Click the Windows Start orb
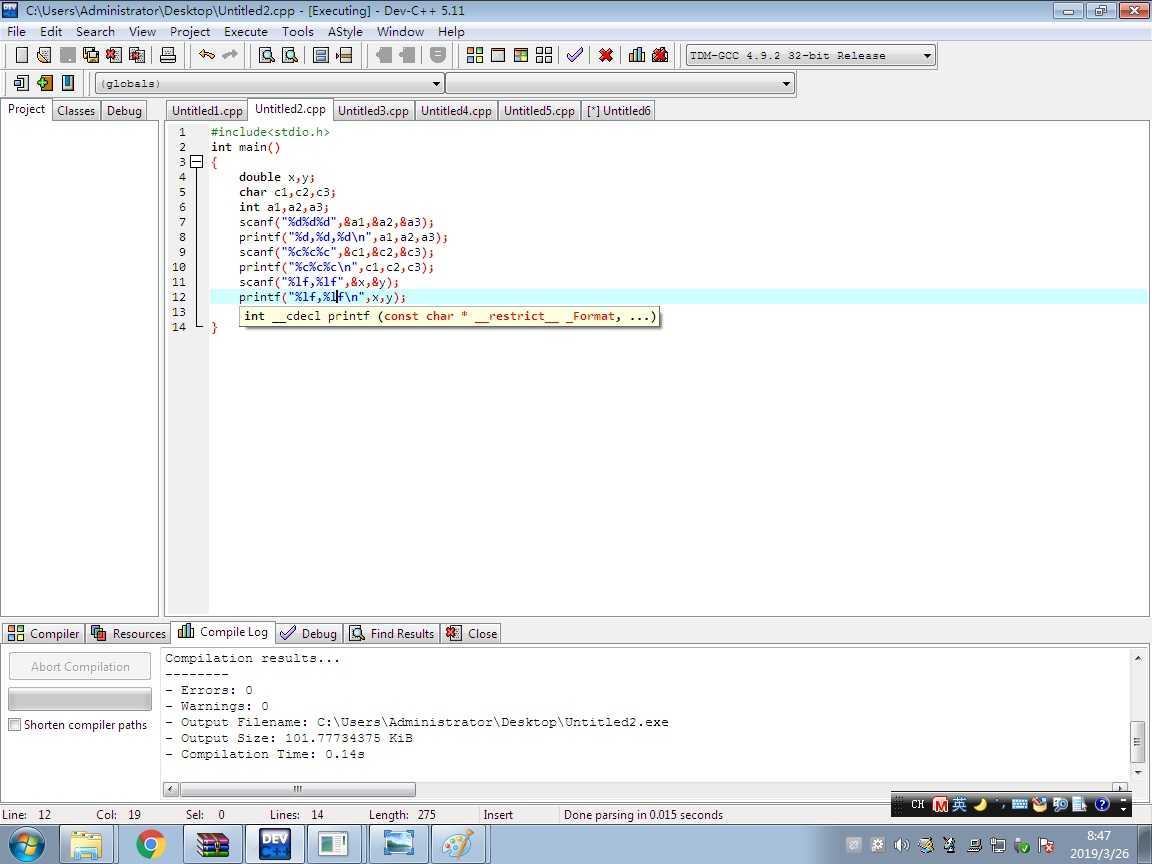This screenshot has width=1152, height=864. 26,845
